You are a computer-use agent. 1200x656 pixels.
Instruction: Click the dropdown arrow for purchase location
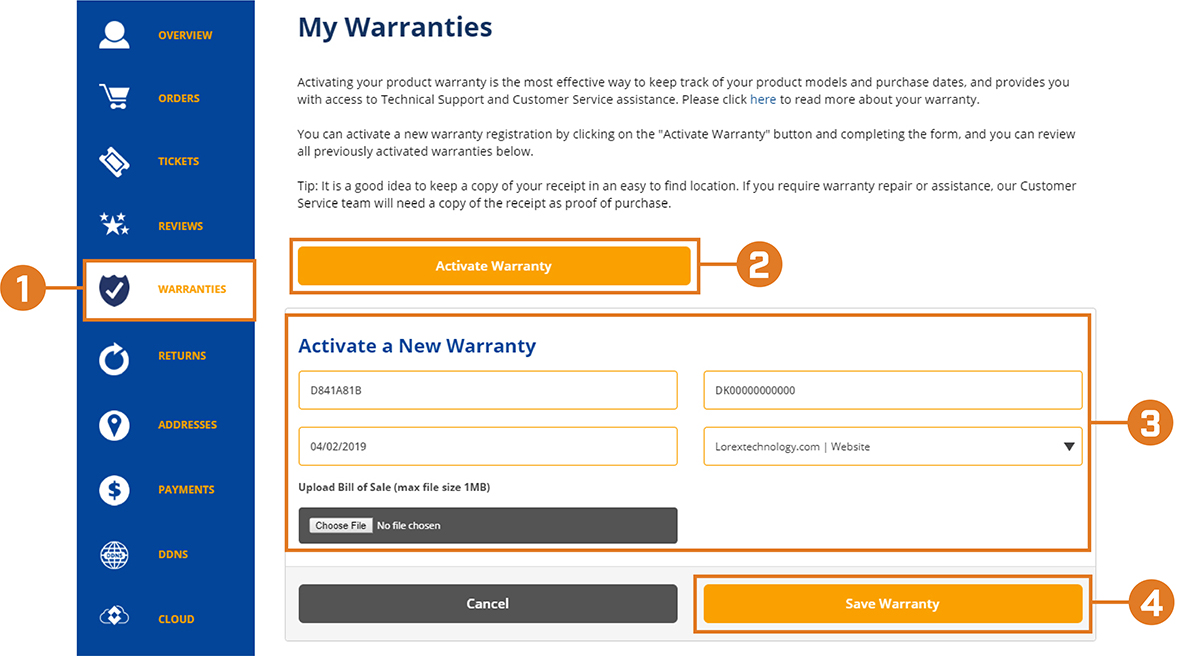click(1068, 447)
